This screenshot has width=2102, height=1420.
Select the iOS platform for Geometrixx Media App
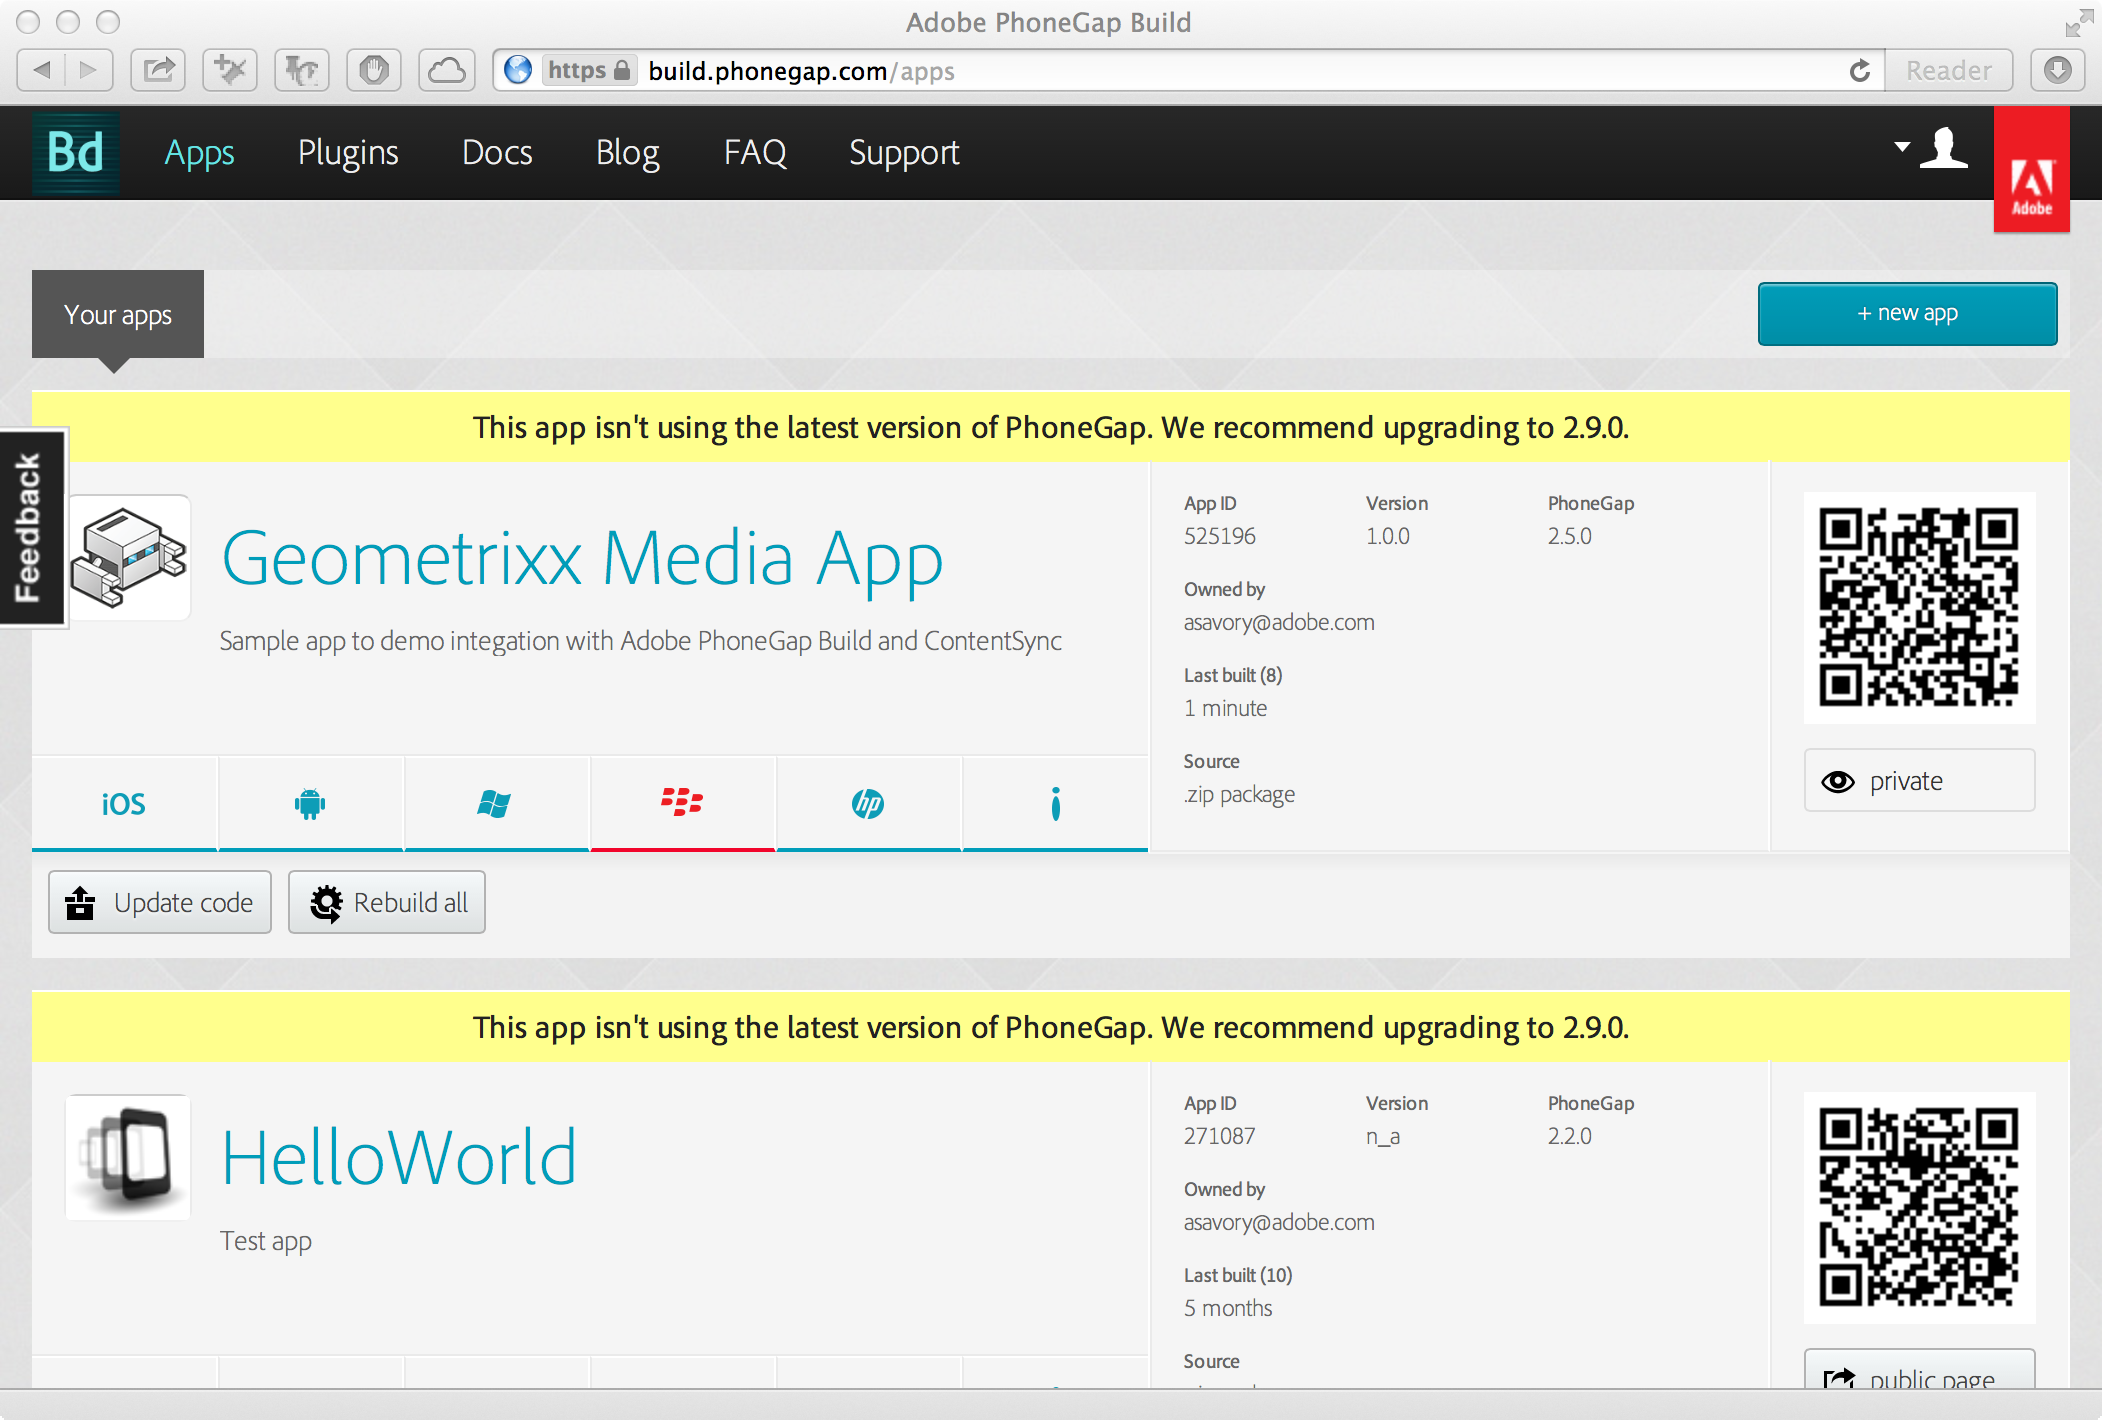(124, 803)
